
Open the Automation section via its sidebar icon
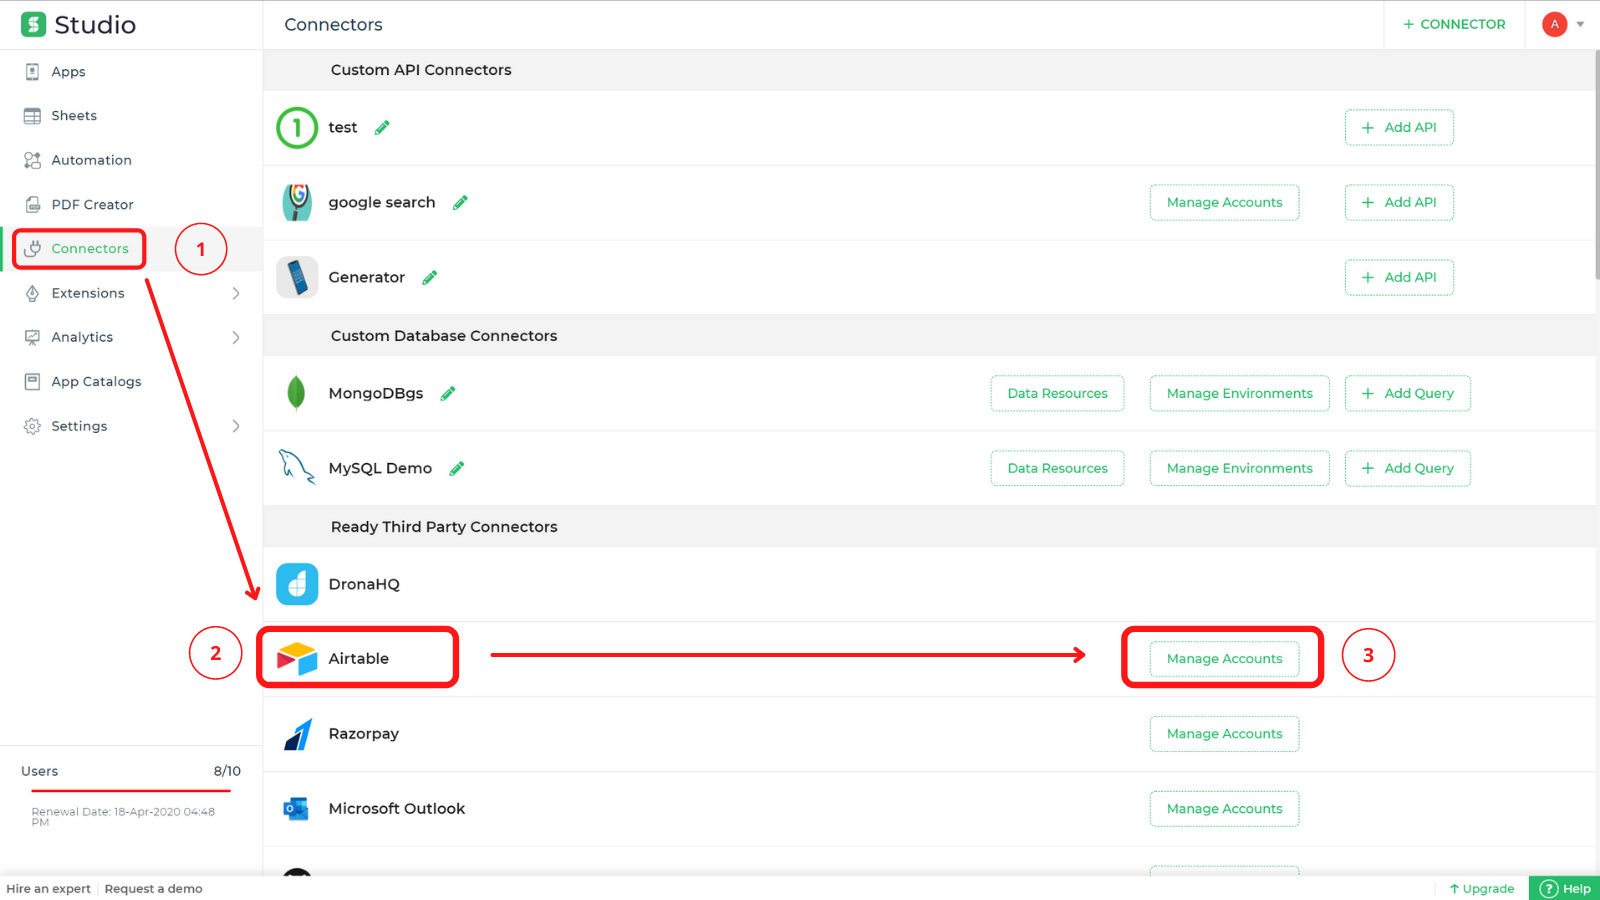point(33,160)
